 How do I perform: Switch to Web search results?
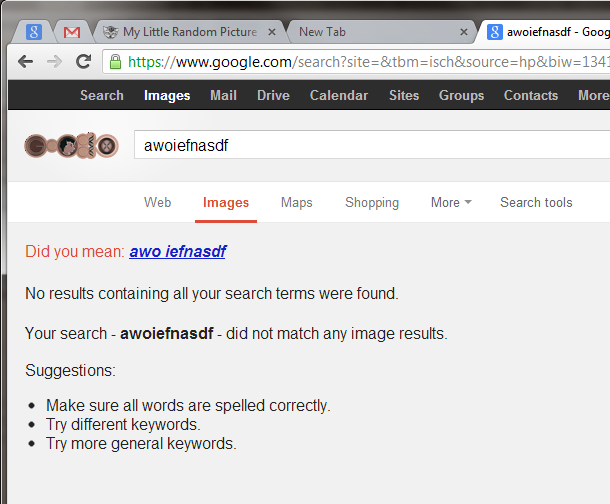[x=158, y=202]
